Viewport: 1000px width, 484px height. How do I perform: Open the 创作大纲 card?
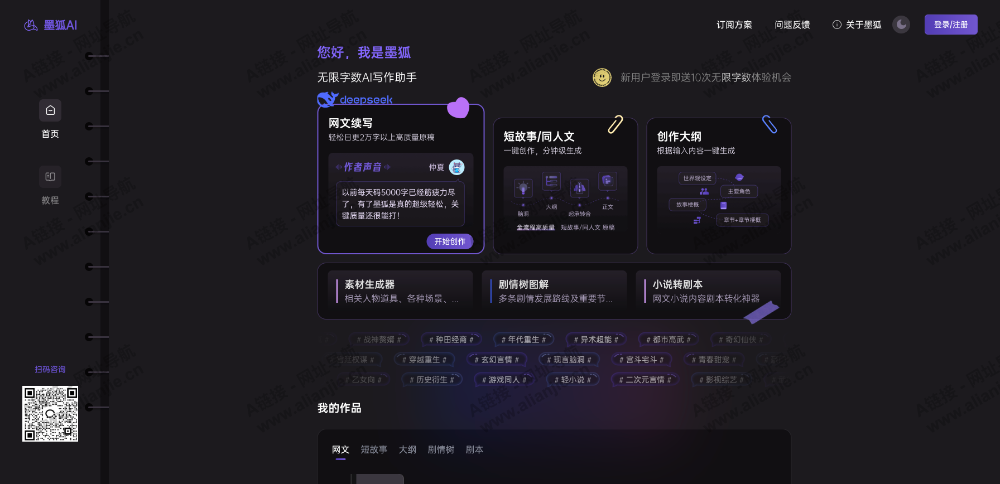click(719, 186)
